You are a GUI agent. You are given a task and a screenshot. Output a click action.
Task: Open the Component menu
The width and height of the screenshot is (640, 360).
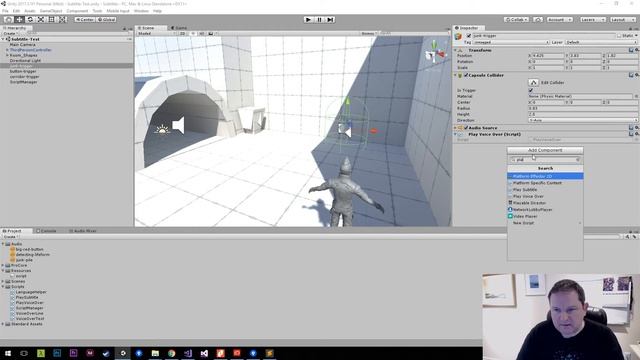pyautogui.click(x=77, y=11)
